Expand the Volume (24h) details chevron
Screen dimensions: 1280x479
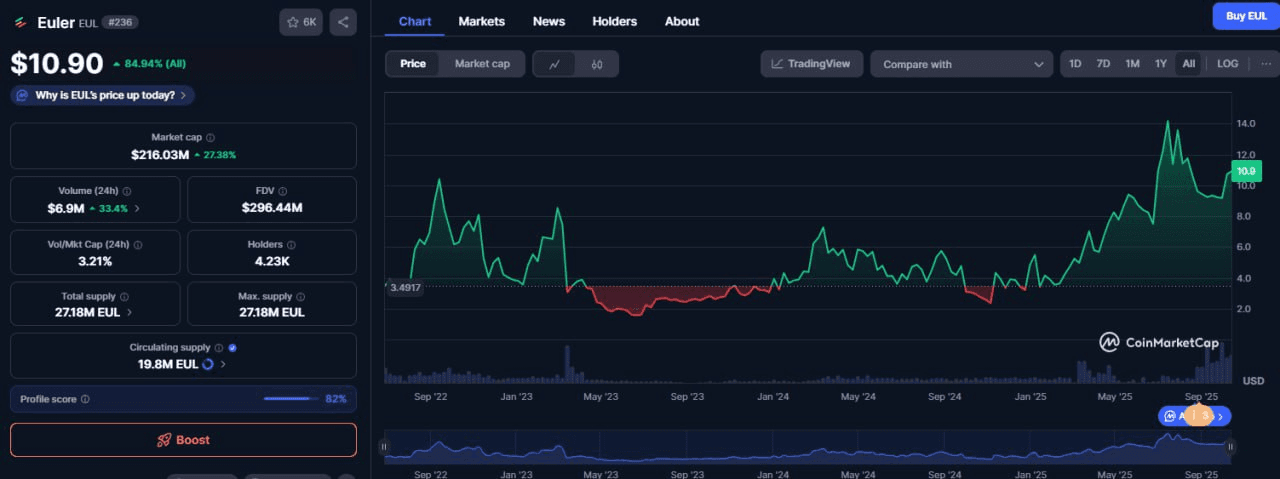point(137,208)
